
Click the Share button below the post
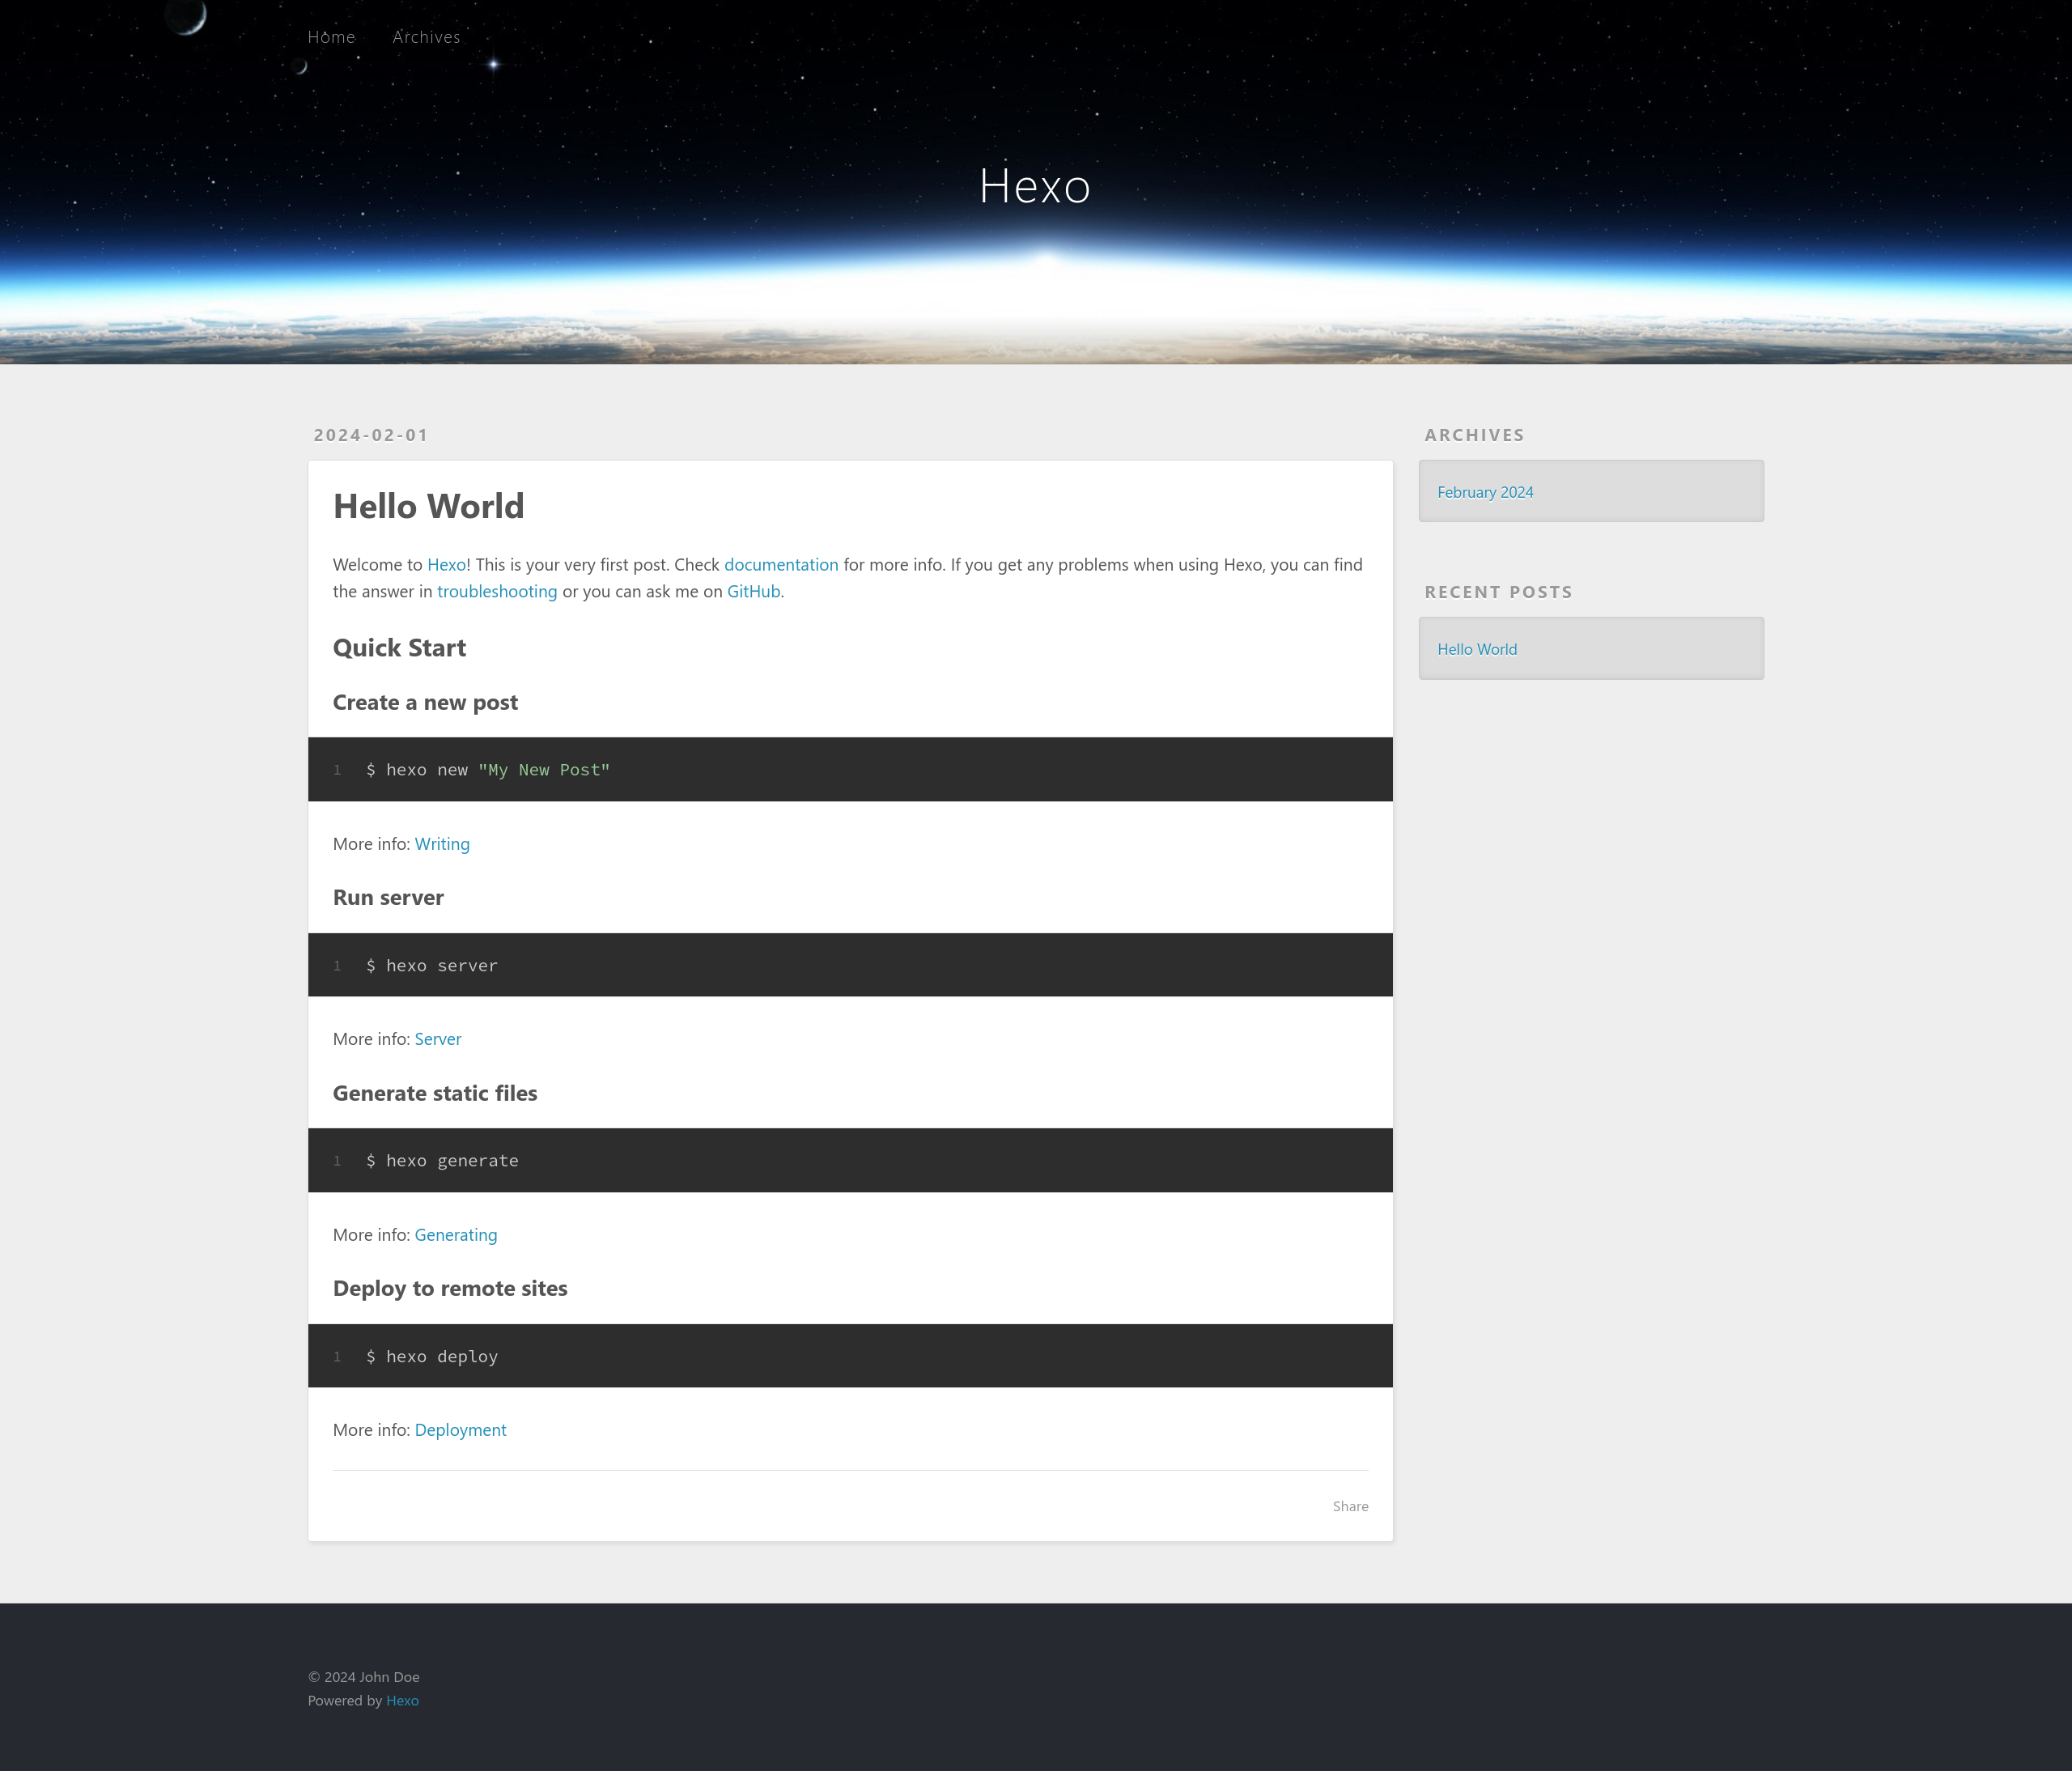1349,1506
